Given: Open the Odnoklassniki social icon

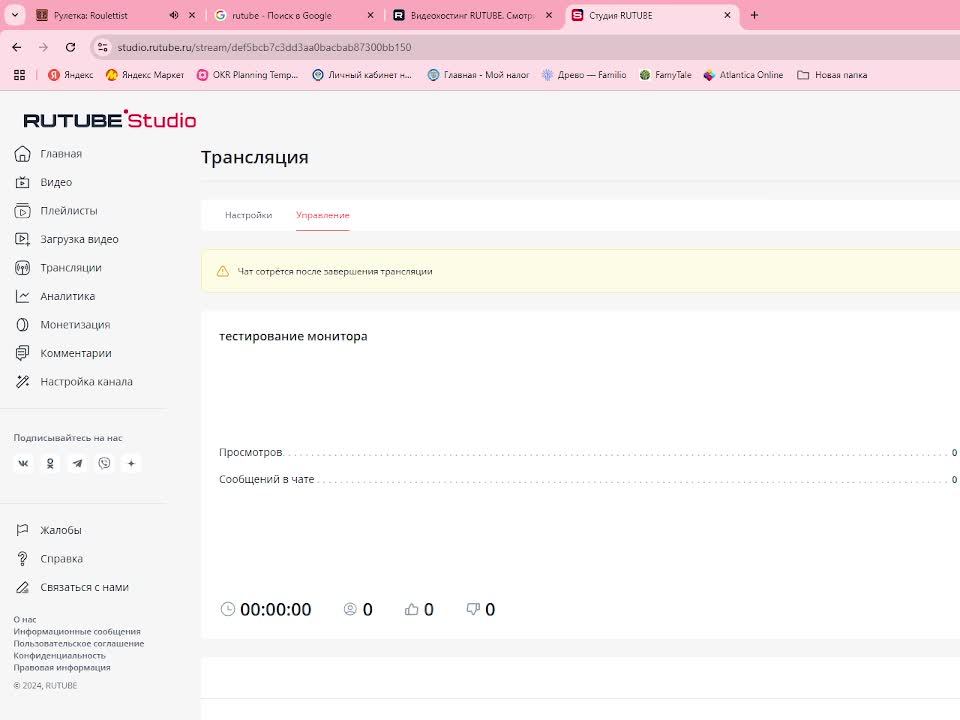Looking at the screenshot, I should click(50, 463).
